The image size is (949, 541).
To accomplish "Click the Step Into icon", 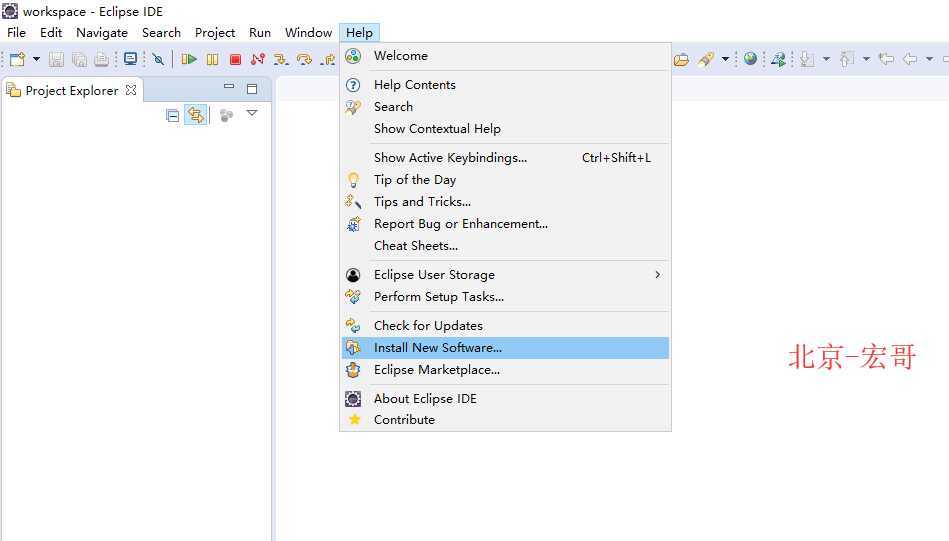I will (x=280, y=59).
